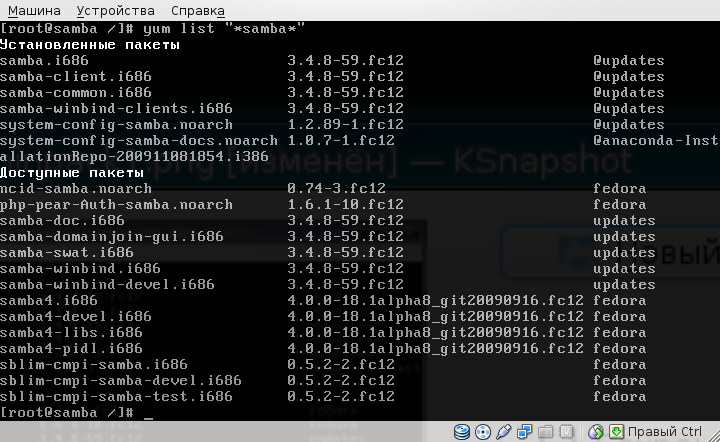Click the samba-client.i686 package name
The image size is (720, 442).
76,77
